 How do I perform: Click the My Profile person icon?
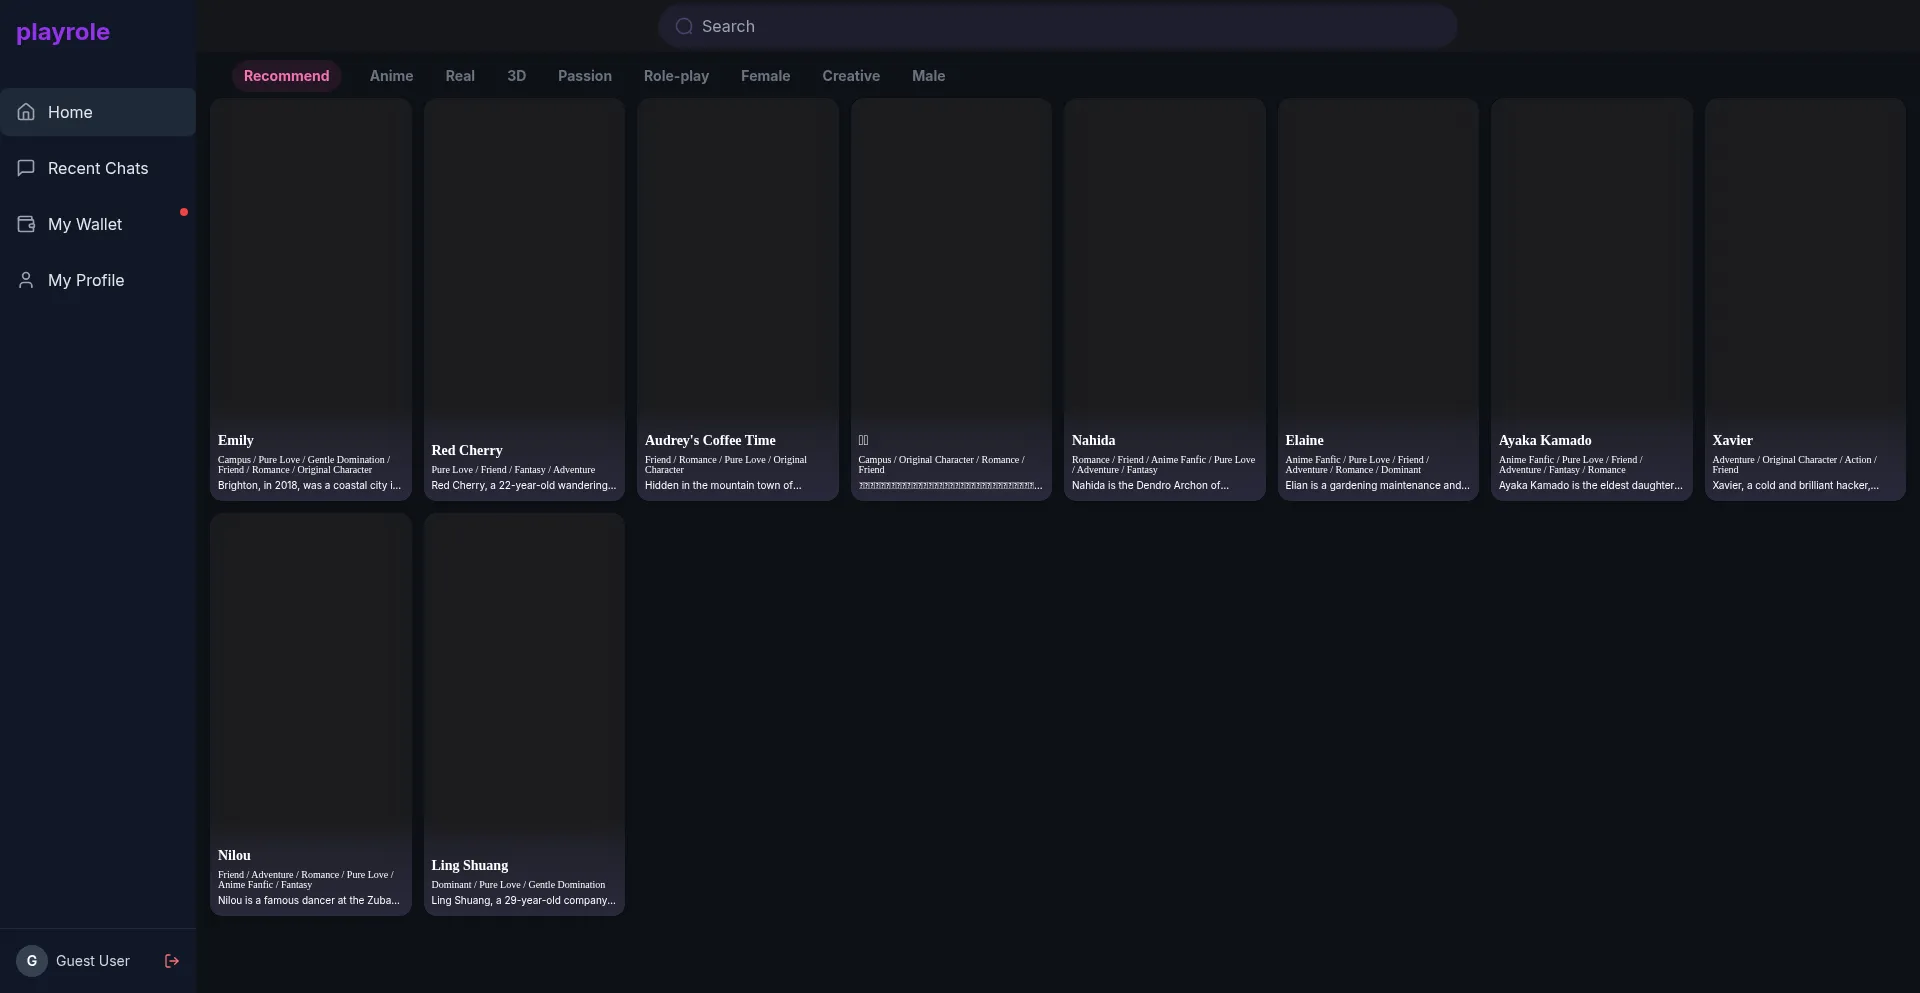26,280
